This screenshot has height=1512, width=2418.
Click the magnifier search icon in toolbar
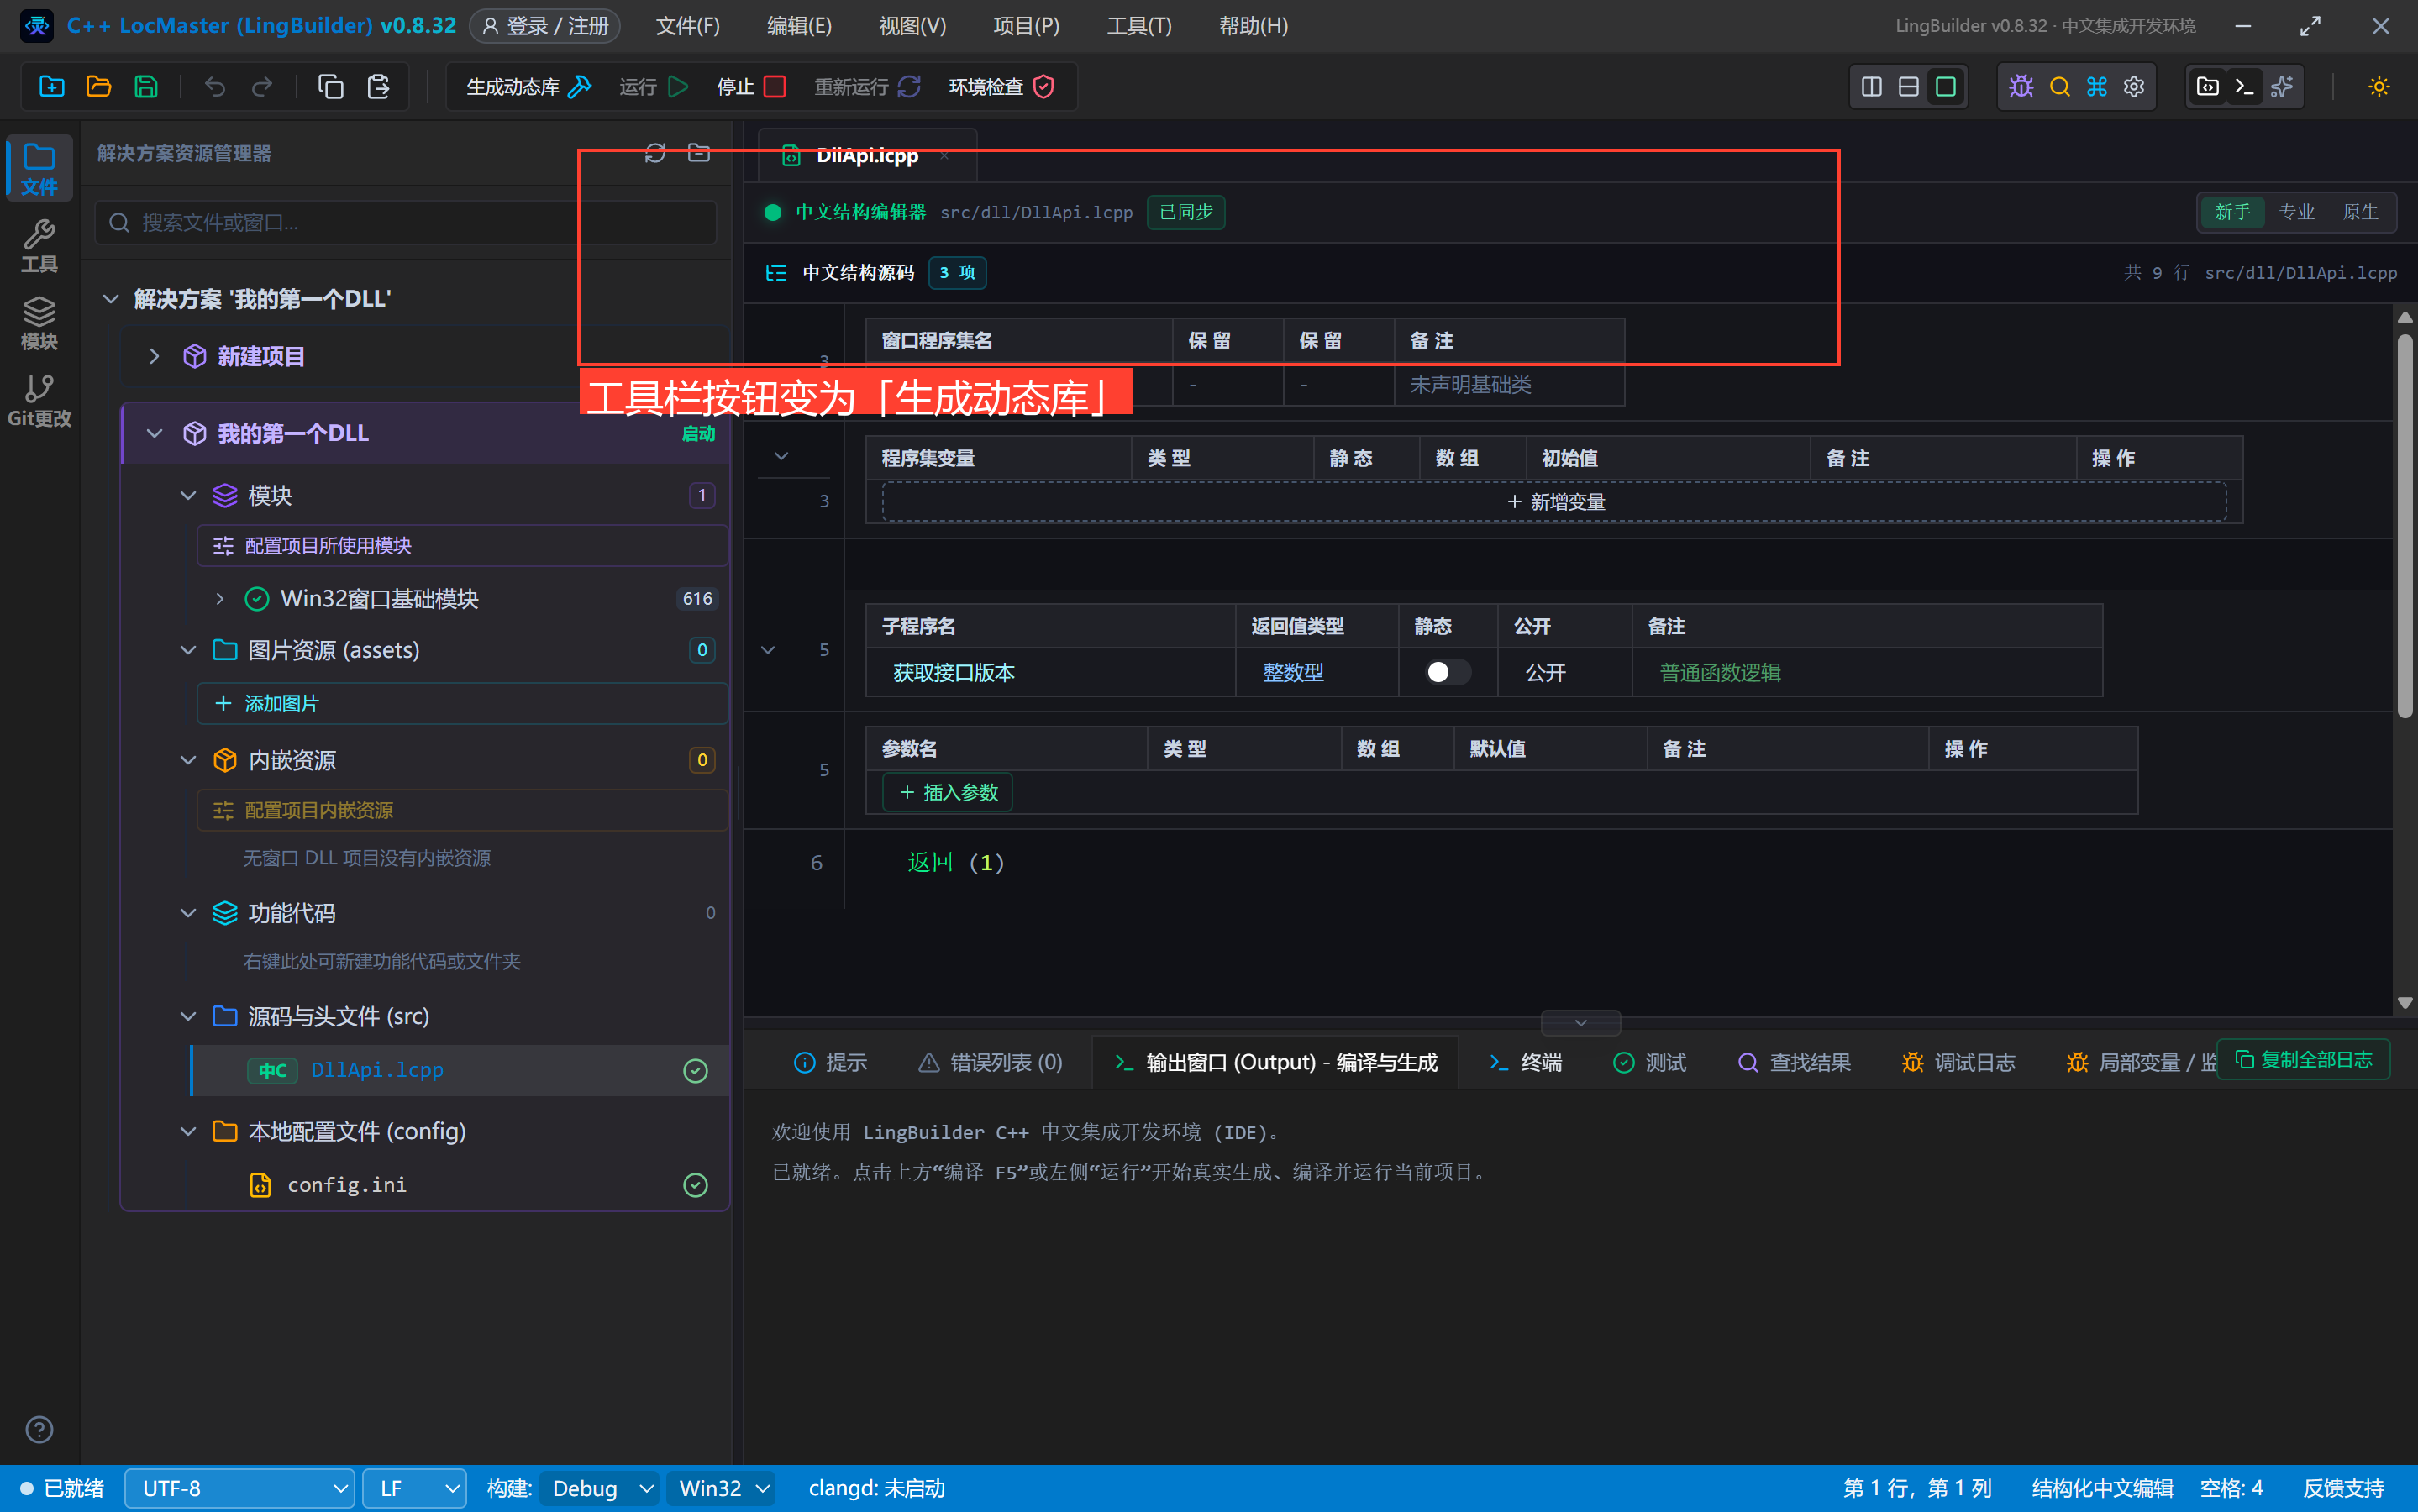pos(2059,87)
